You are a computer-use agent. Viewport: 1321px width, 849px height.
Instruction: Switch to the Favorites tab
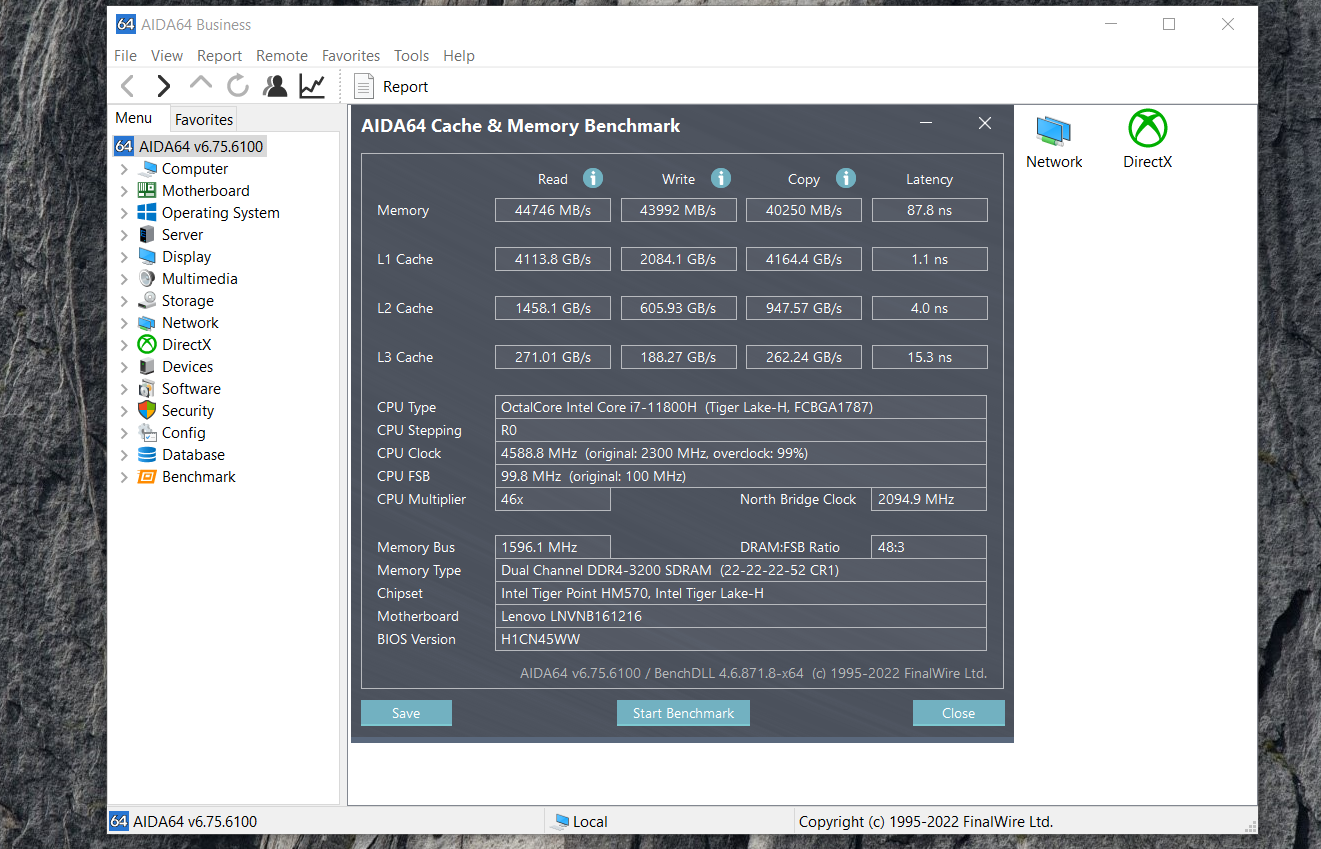tap(204, 119)
